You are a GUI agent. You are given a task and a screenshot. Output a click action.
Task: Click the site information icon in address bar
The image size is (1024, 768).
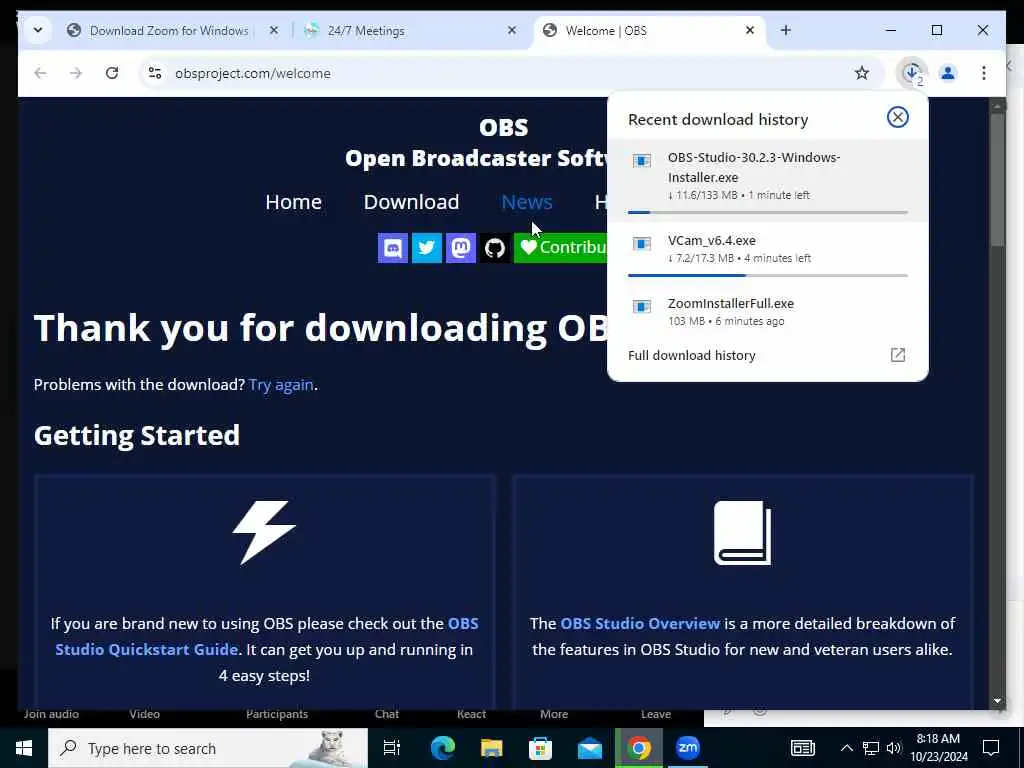(x=155, y=73)
